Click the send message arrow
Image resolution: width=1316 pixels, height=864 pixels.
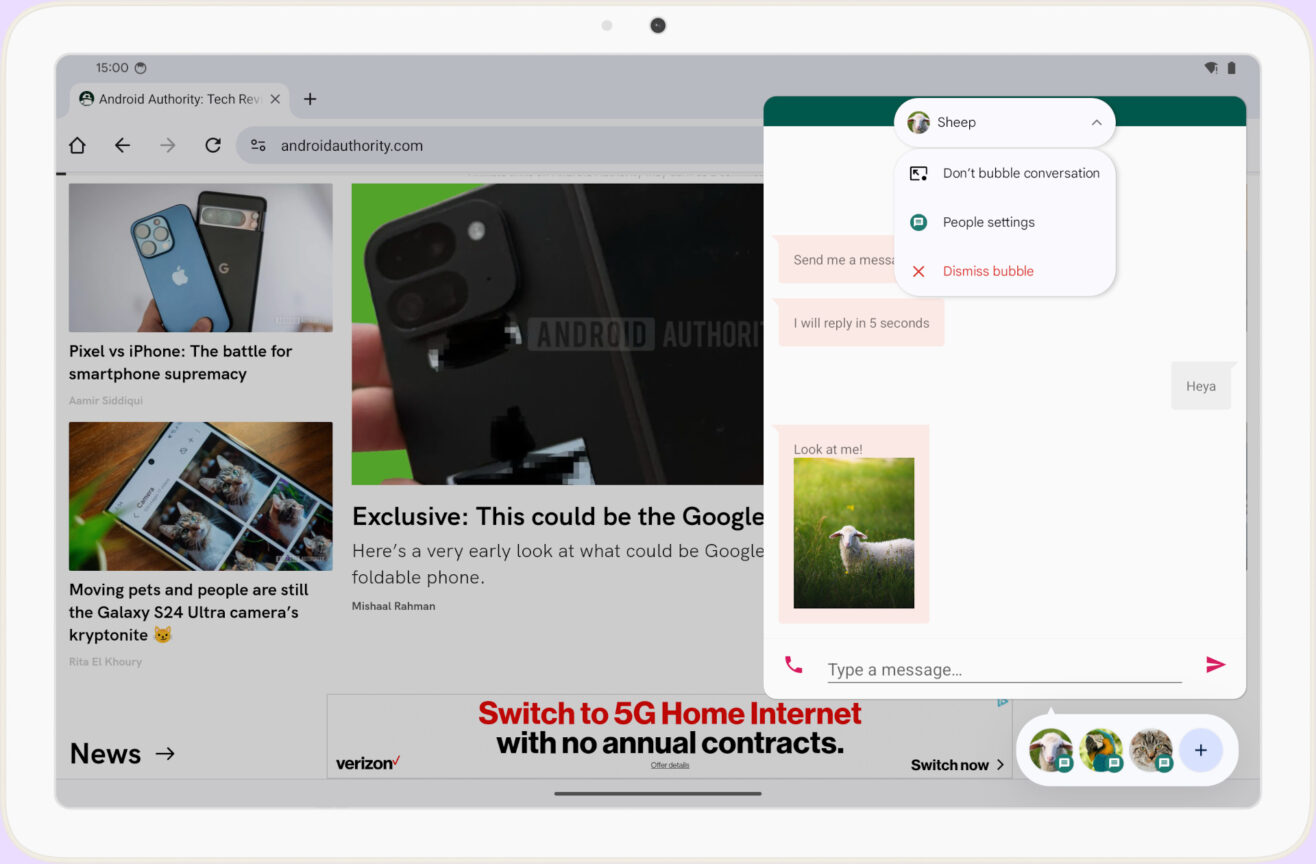(1215, 663)
